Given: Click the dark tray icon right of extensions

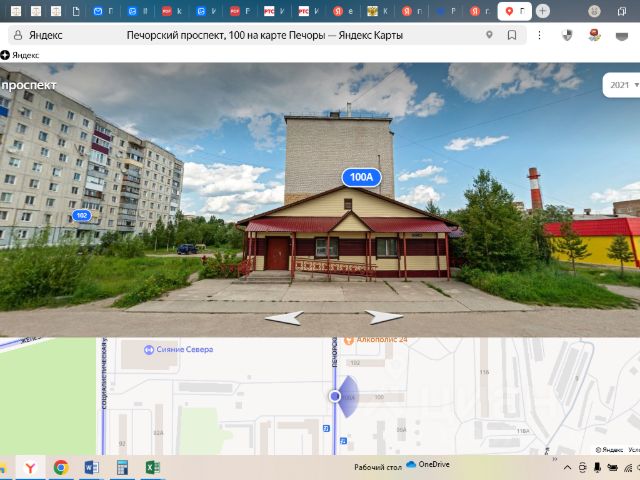Looking at the screenshot, I should coord(622,37).
